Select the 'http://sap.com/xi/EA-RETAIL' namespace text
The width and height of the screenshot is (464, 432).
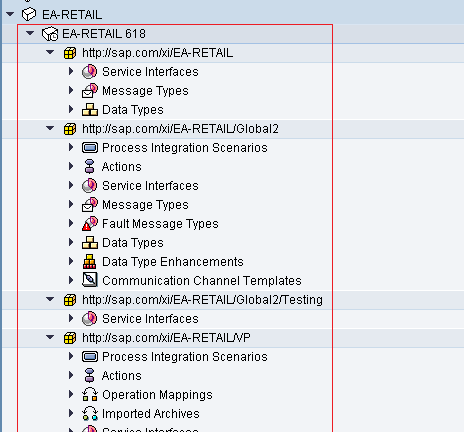pos(157,53)
